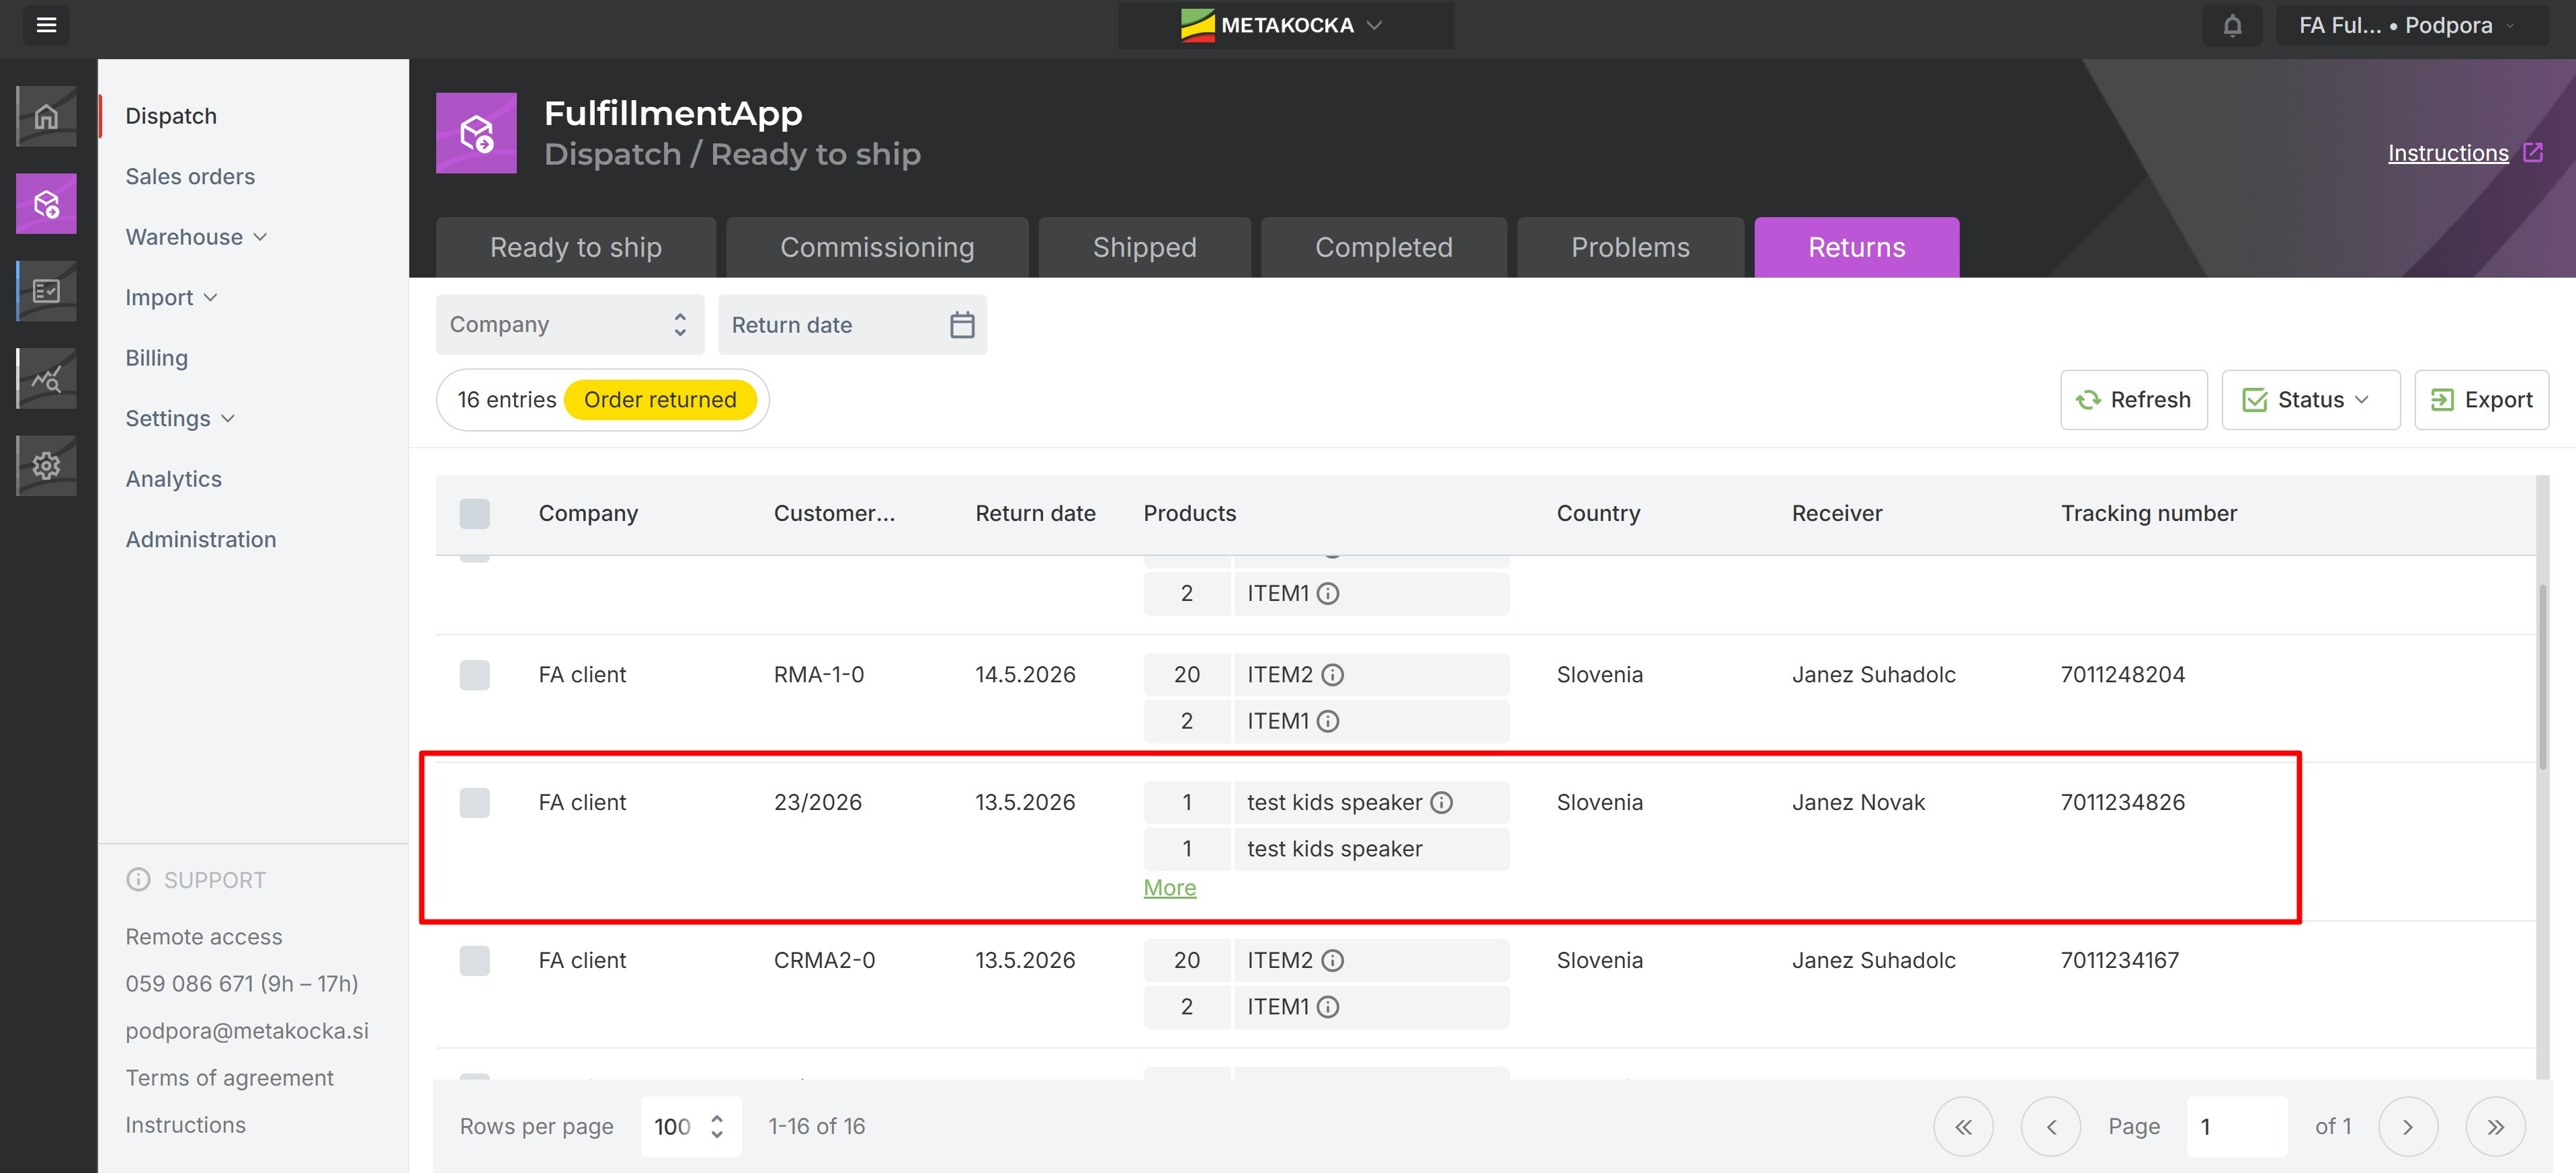Show info for ITEM2 in CRMA2-0 row
The height and width of the screenshot is (1173, 2576).
tap(1332, 960)
